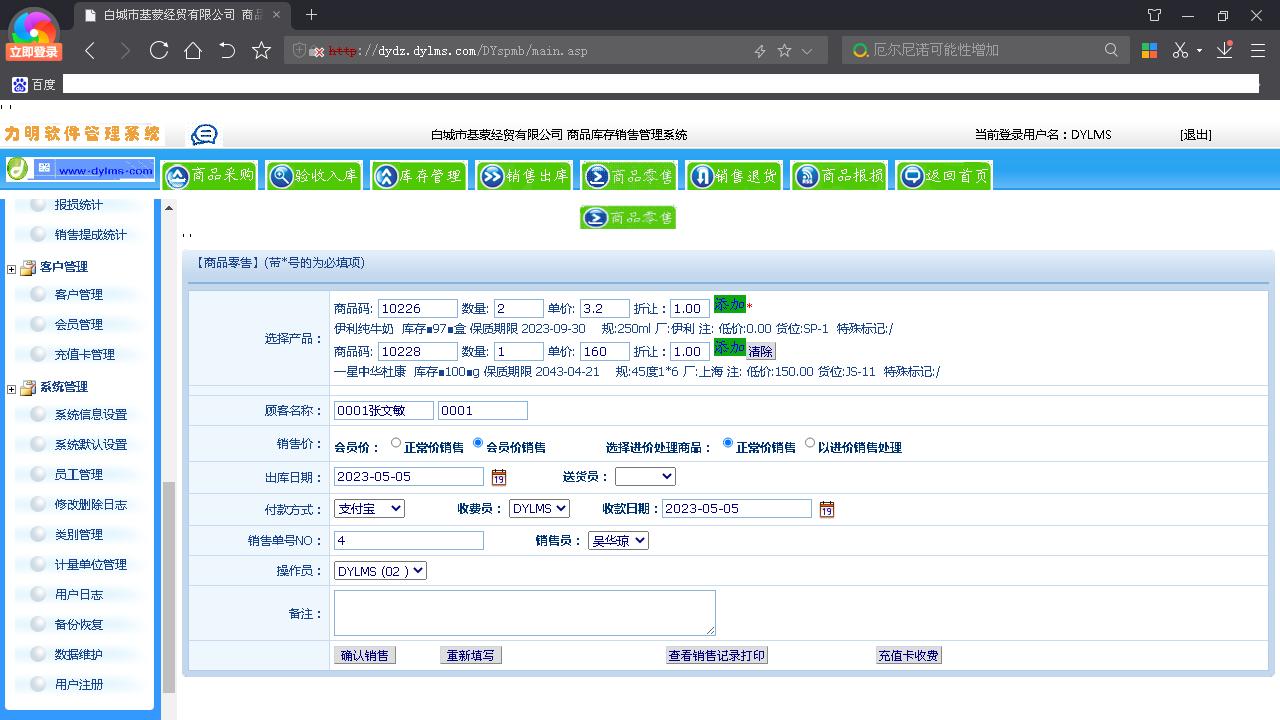Click the 确认销售 button
Image resolution: width=1280 pixels, height=720 pixels.
(365, 656)
